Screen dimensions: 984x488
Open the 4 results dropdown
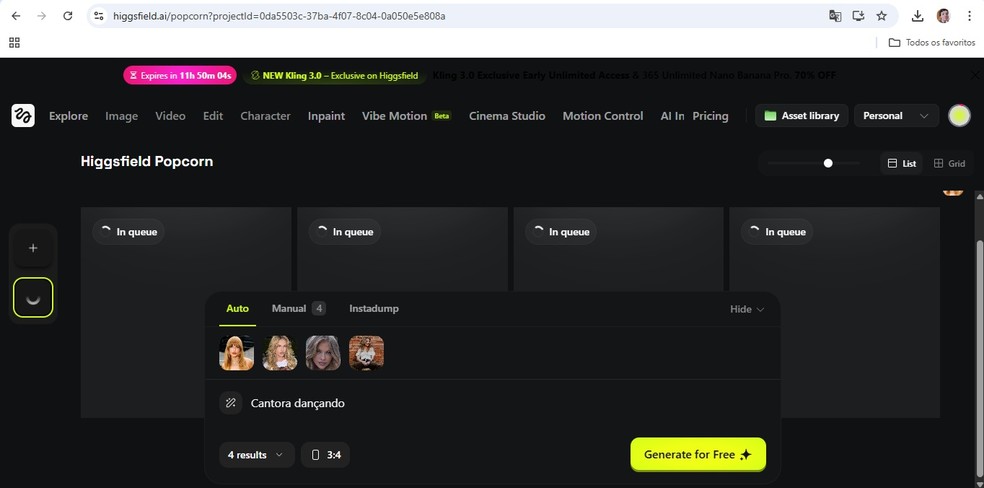click(257, 455)
